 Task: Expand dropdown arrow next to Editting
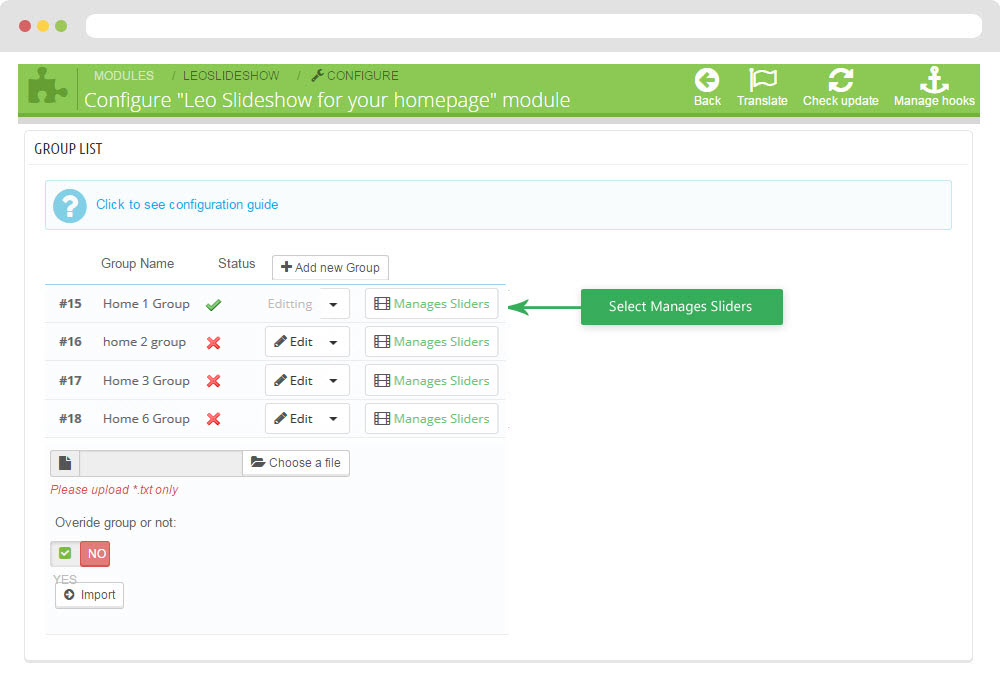click(334, 304)
